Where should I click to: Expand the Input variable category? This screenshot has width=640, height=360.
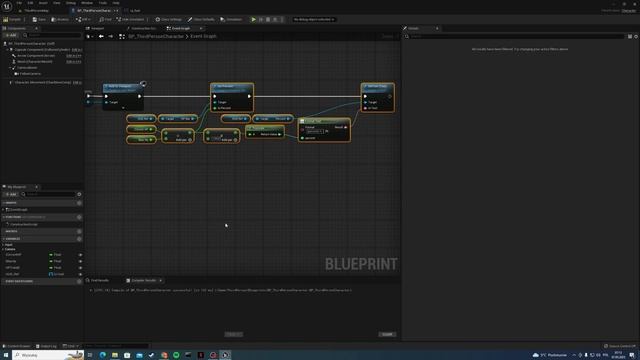pos(3,245)
